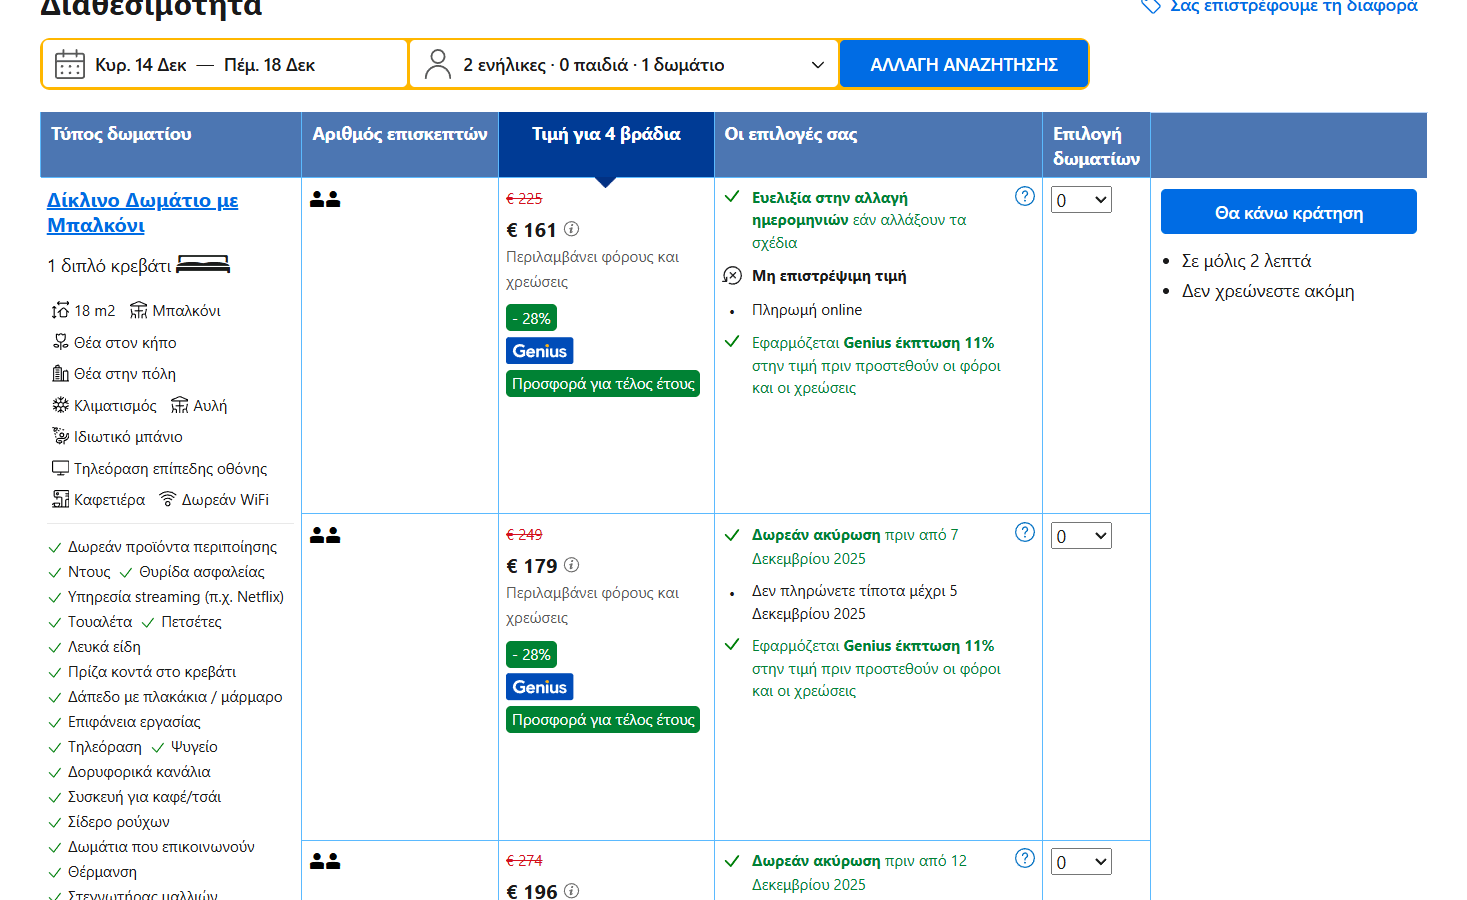Click info icon next to € 161 price
1467x900 pixels.
(571, 229)
